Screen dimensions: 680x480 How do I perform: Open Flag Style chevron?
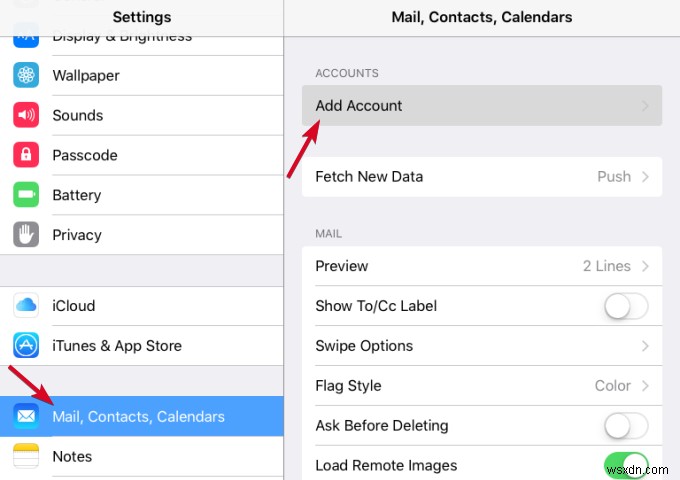[x=646, y=386]
